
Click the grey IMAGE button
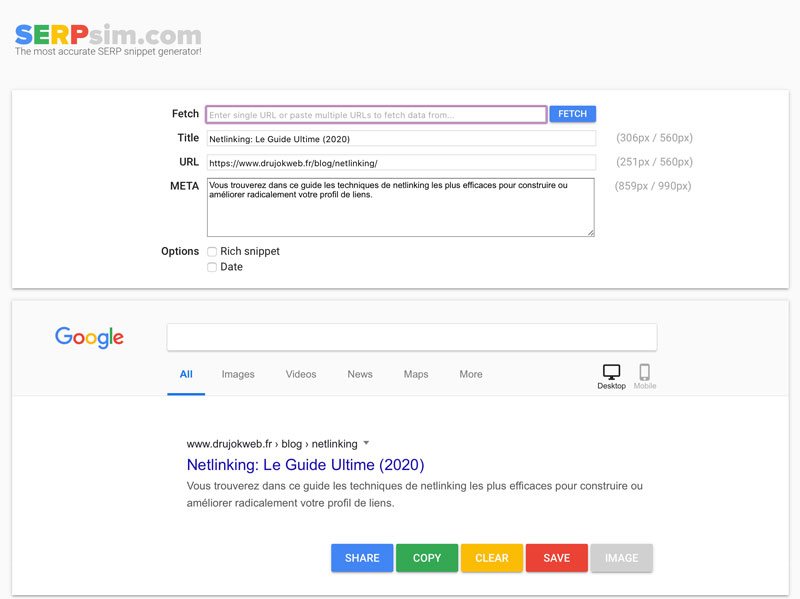pos(621,558)
